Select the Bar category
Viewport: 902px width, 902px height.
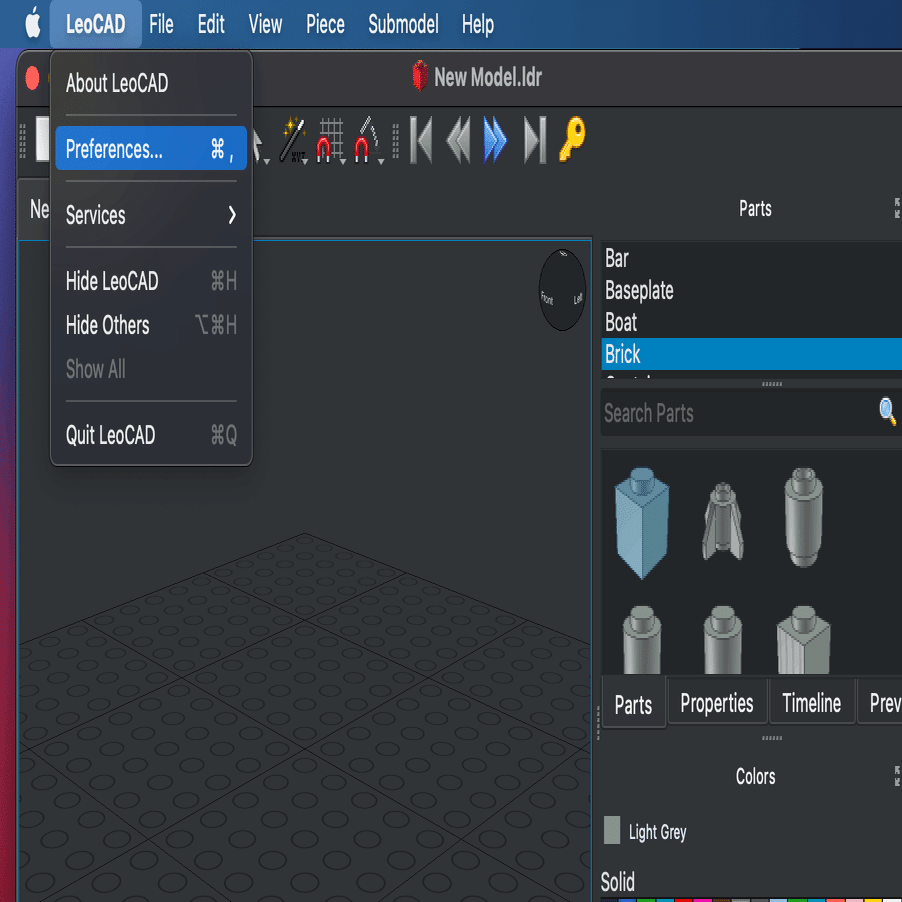point(751,258)
